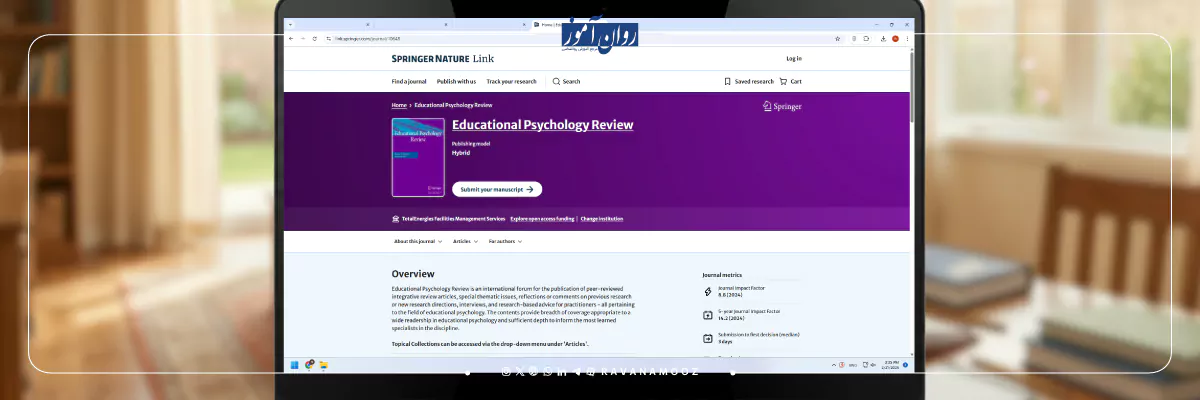Click the browser forward arrow
The height and width of the screenshot is (400, 1200).
click(303, 38)
